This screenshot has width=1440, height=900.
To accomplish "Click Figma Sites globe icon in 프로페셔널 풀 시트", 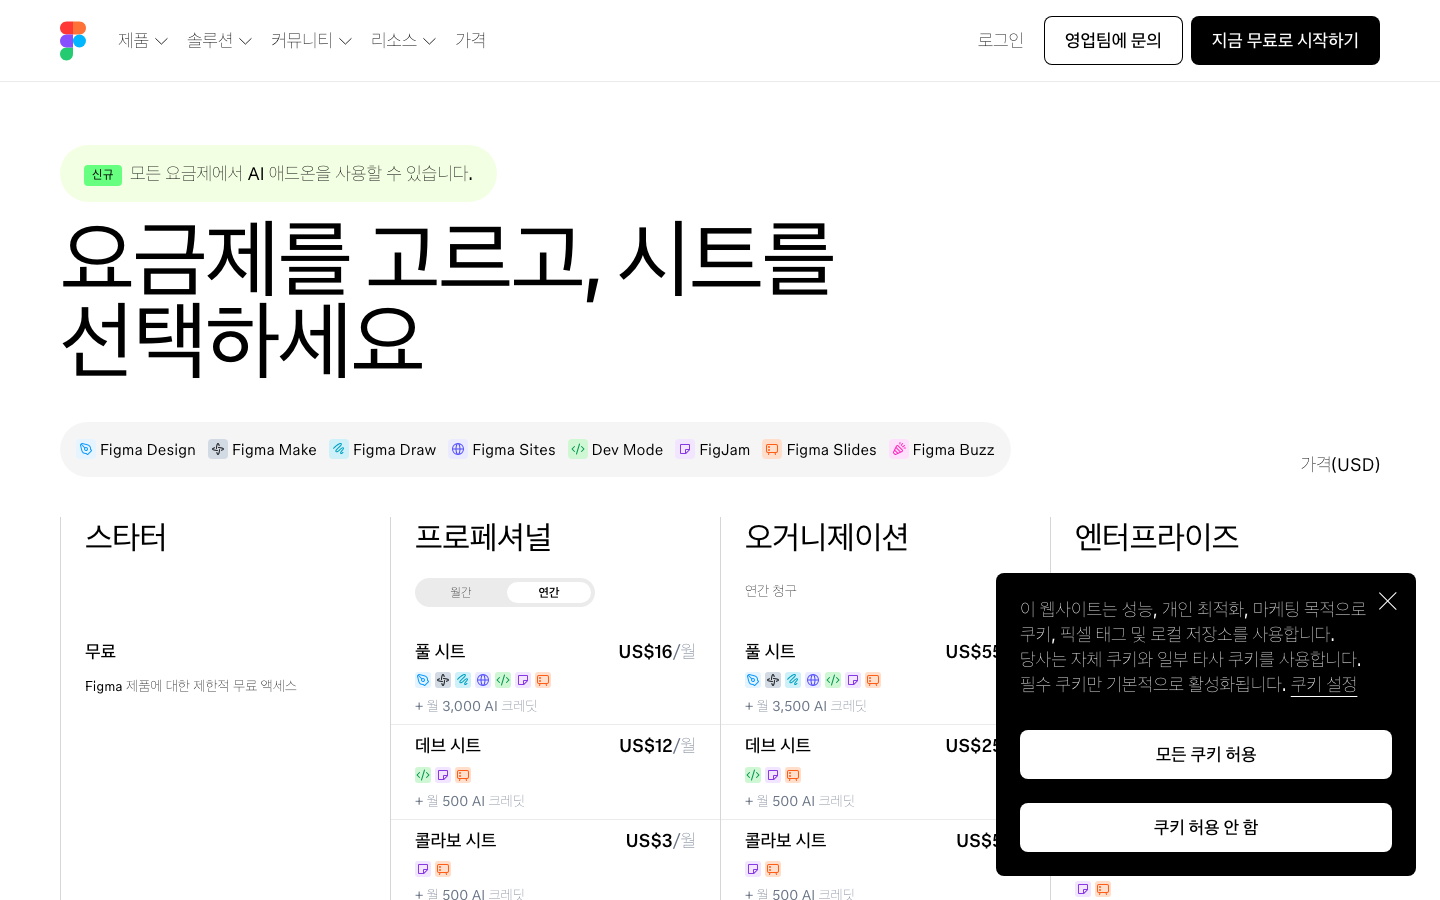I will pyautogui.click(x=483, y=680).
